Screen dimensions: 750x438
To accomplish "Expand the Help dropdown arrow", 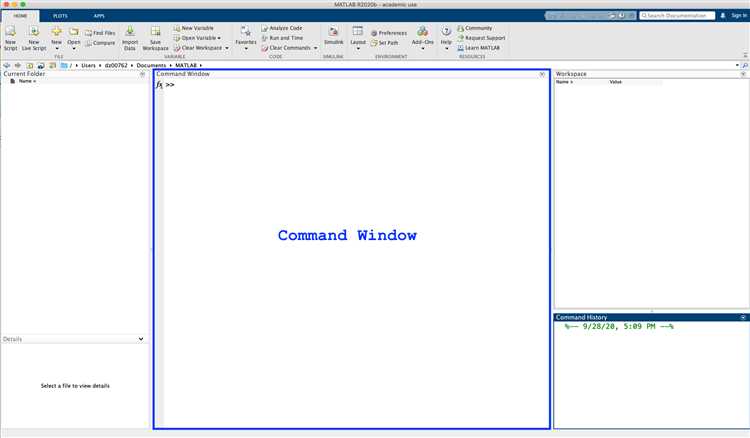I will pos(446,49).
